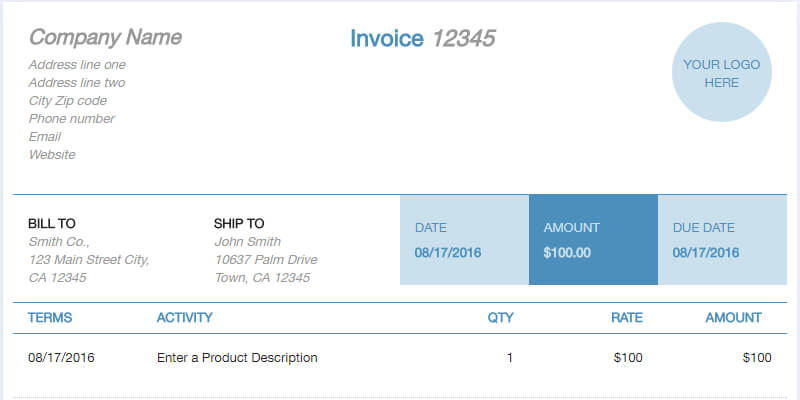Click the Invoice 12345 title
Viewport: 800px width, 400px height.
point(422,39)
